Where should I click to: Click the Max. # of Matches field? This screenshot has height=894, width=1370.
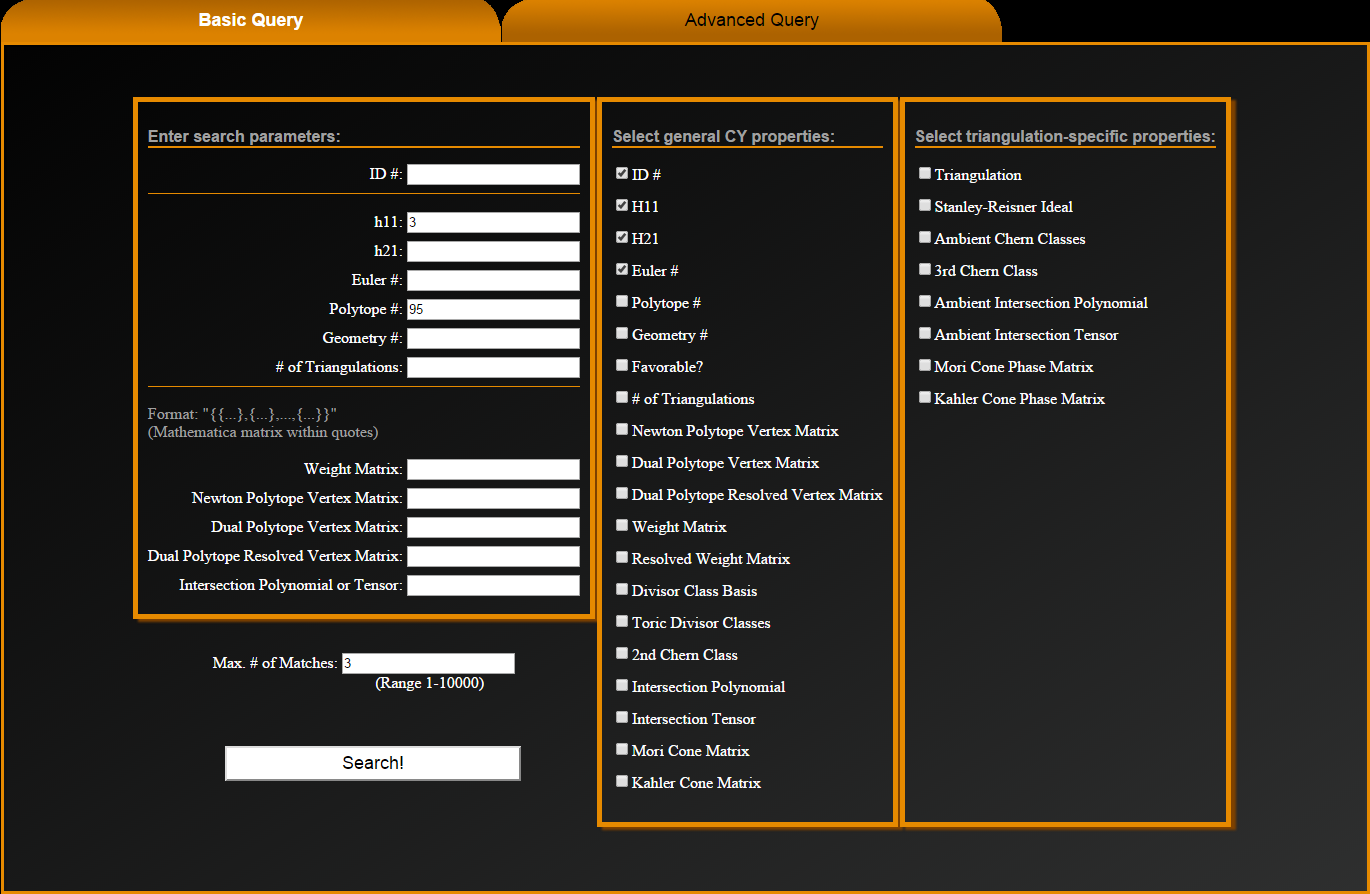[428, 664]
